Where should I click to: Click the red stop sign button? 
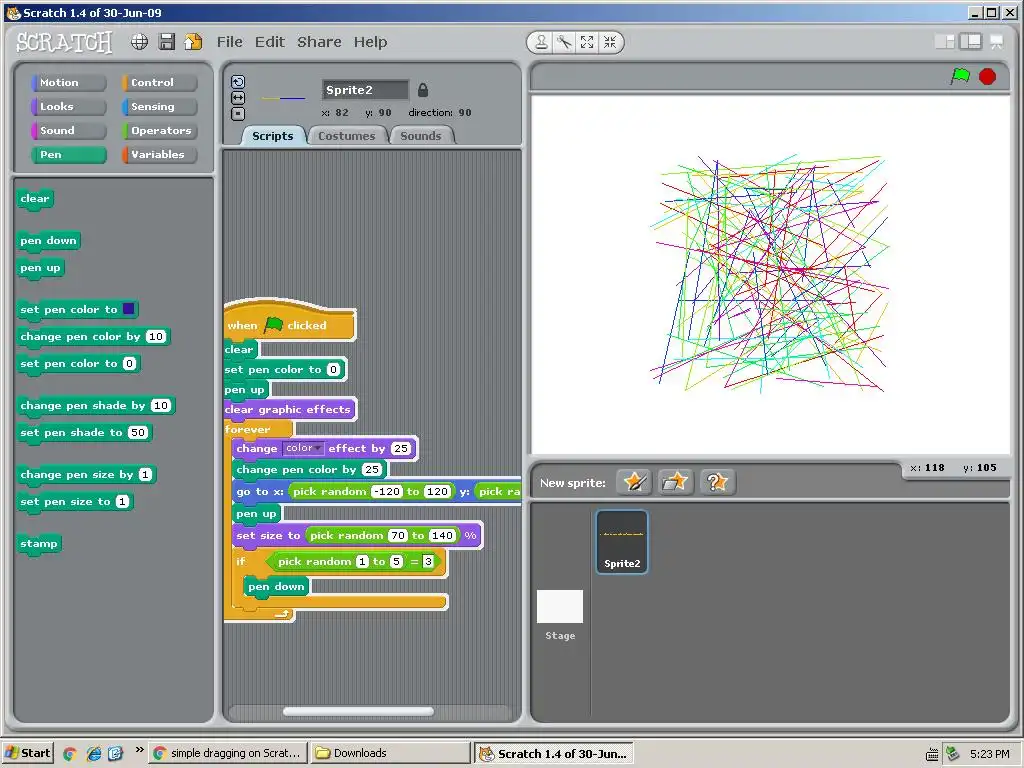987,77
